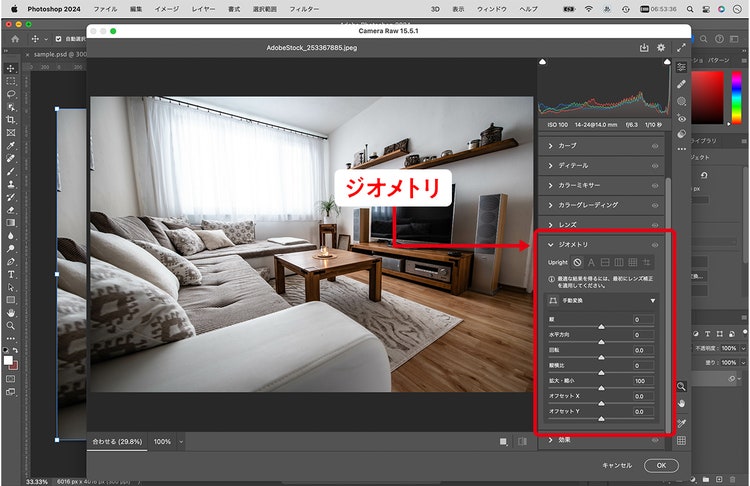
Task: Toggle Camera Raw grid overlay icon
Action: click(x=681, y=441)
